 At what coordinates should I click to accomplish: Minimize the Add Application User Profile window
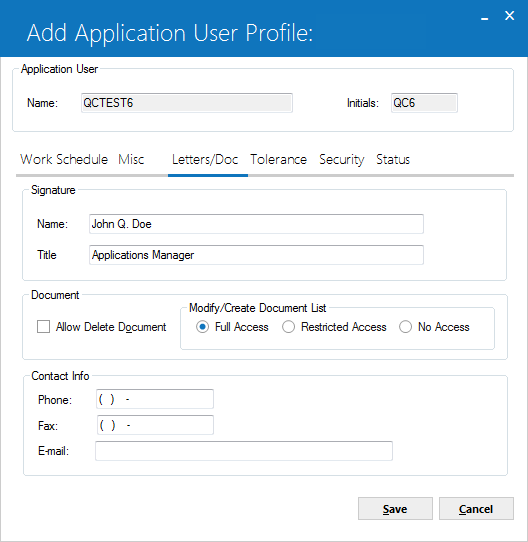point(485,16)
